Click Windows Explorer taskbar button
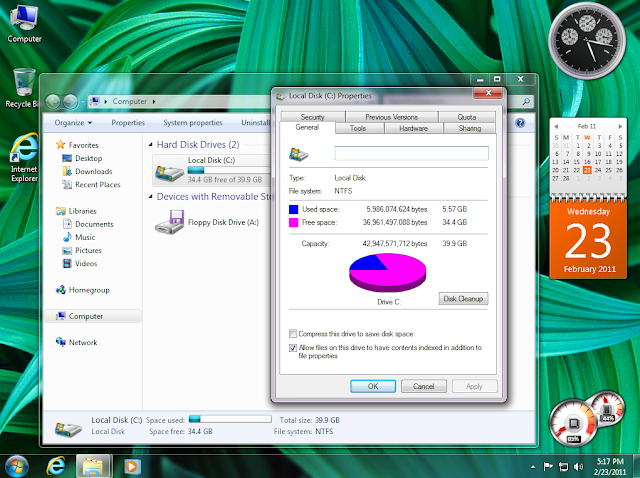The image size is (640, 478). coord(93,466)
